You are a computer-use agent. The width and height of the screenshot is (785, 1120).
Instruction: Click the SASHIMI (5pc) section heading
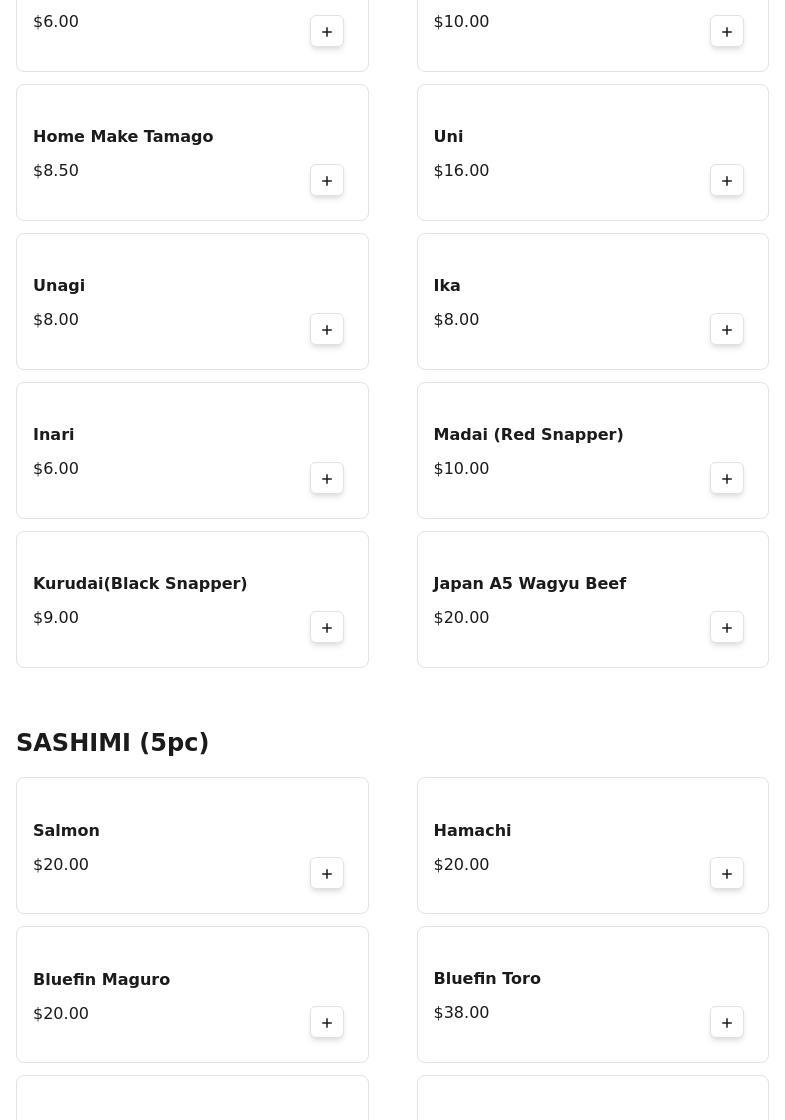[x=112, y=742]
